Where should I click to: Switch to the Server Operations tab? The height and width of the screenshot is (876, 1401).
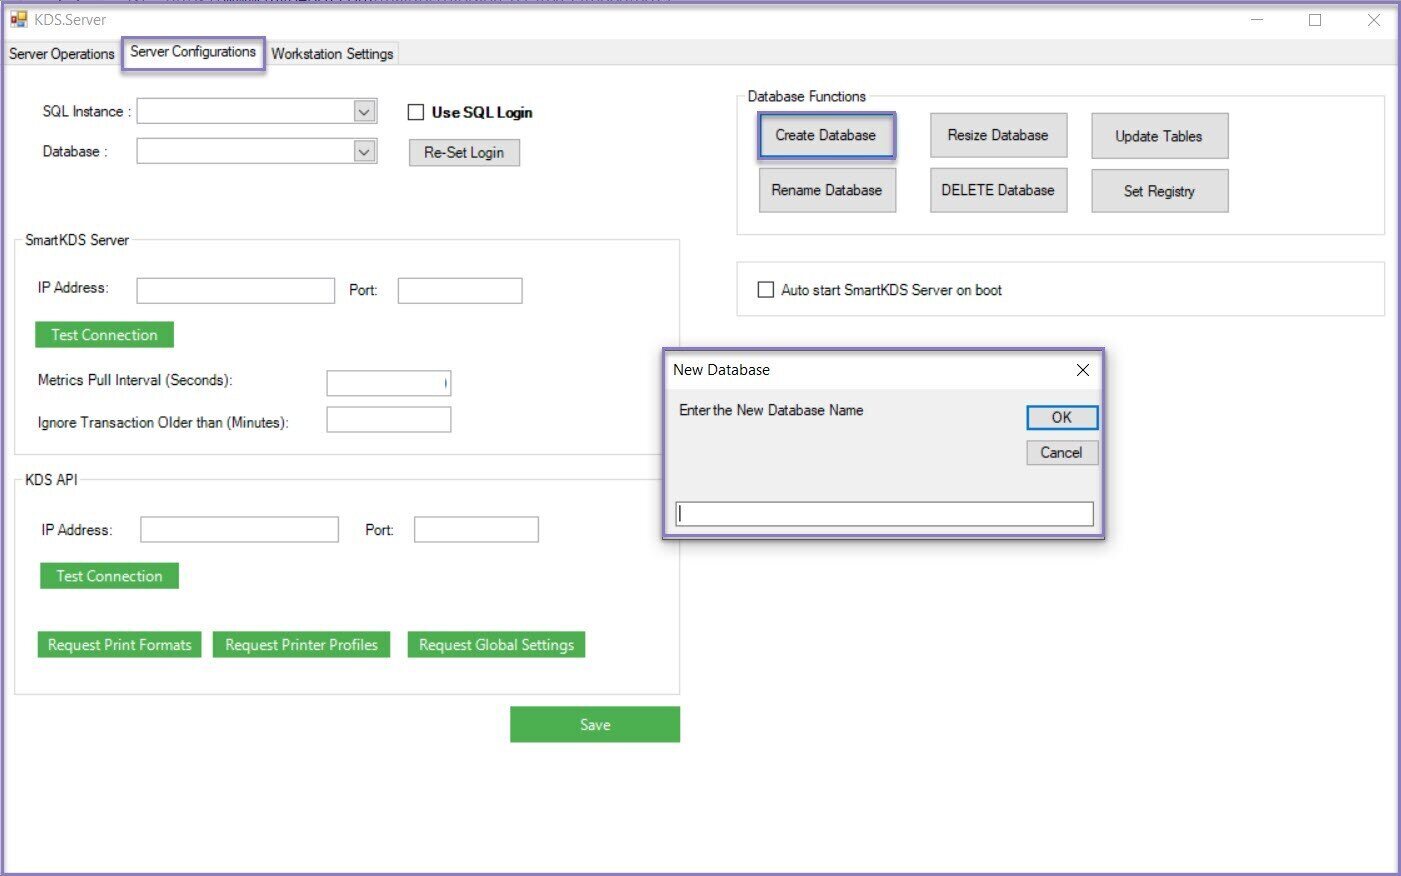(62, 54)
